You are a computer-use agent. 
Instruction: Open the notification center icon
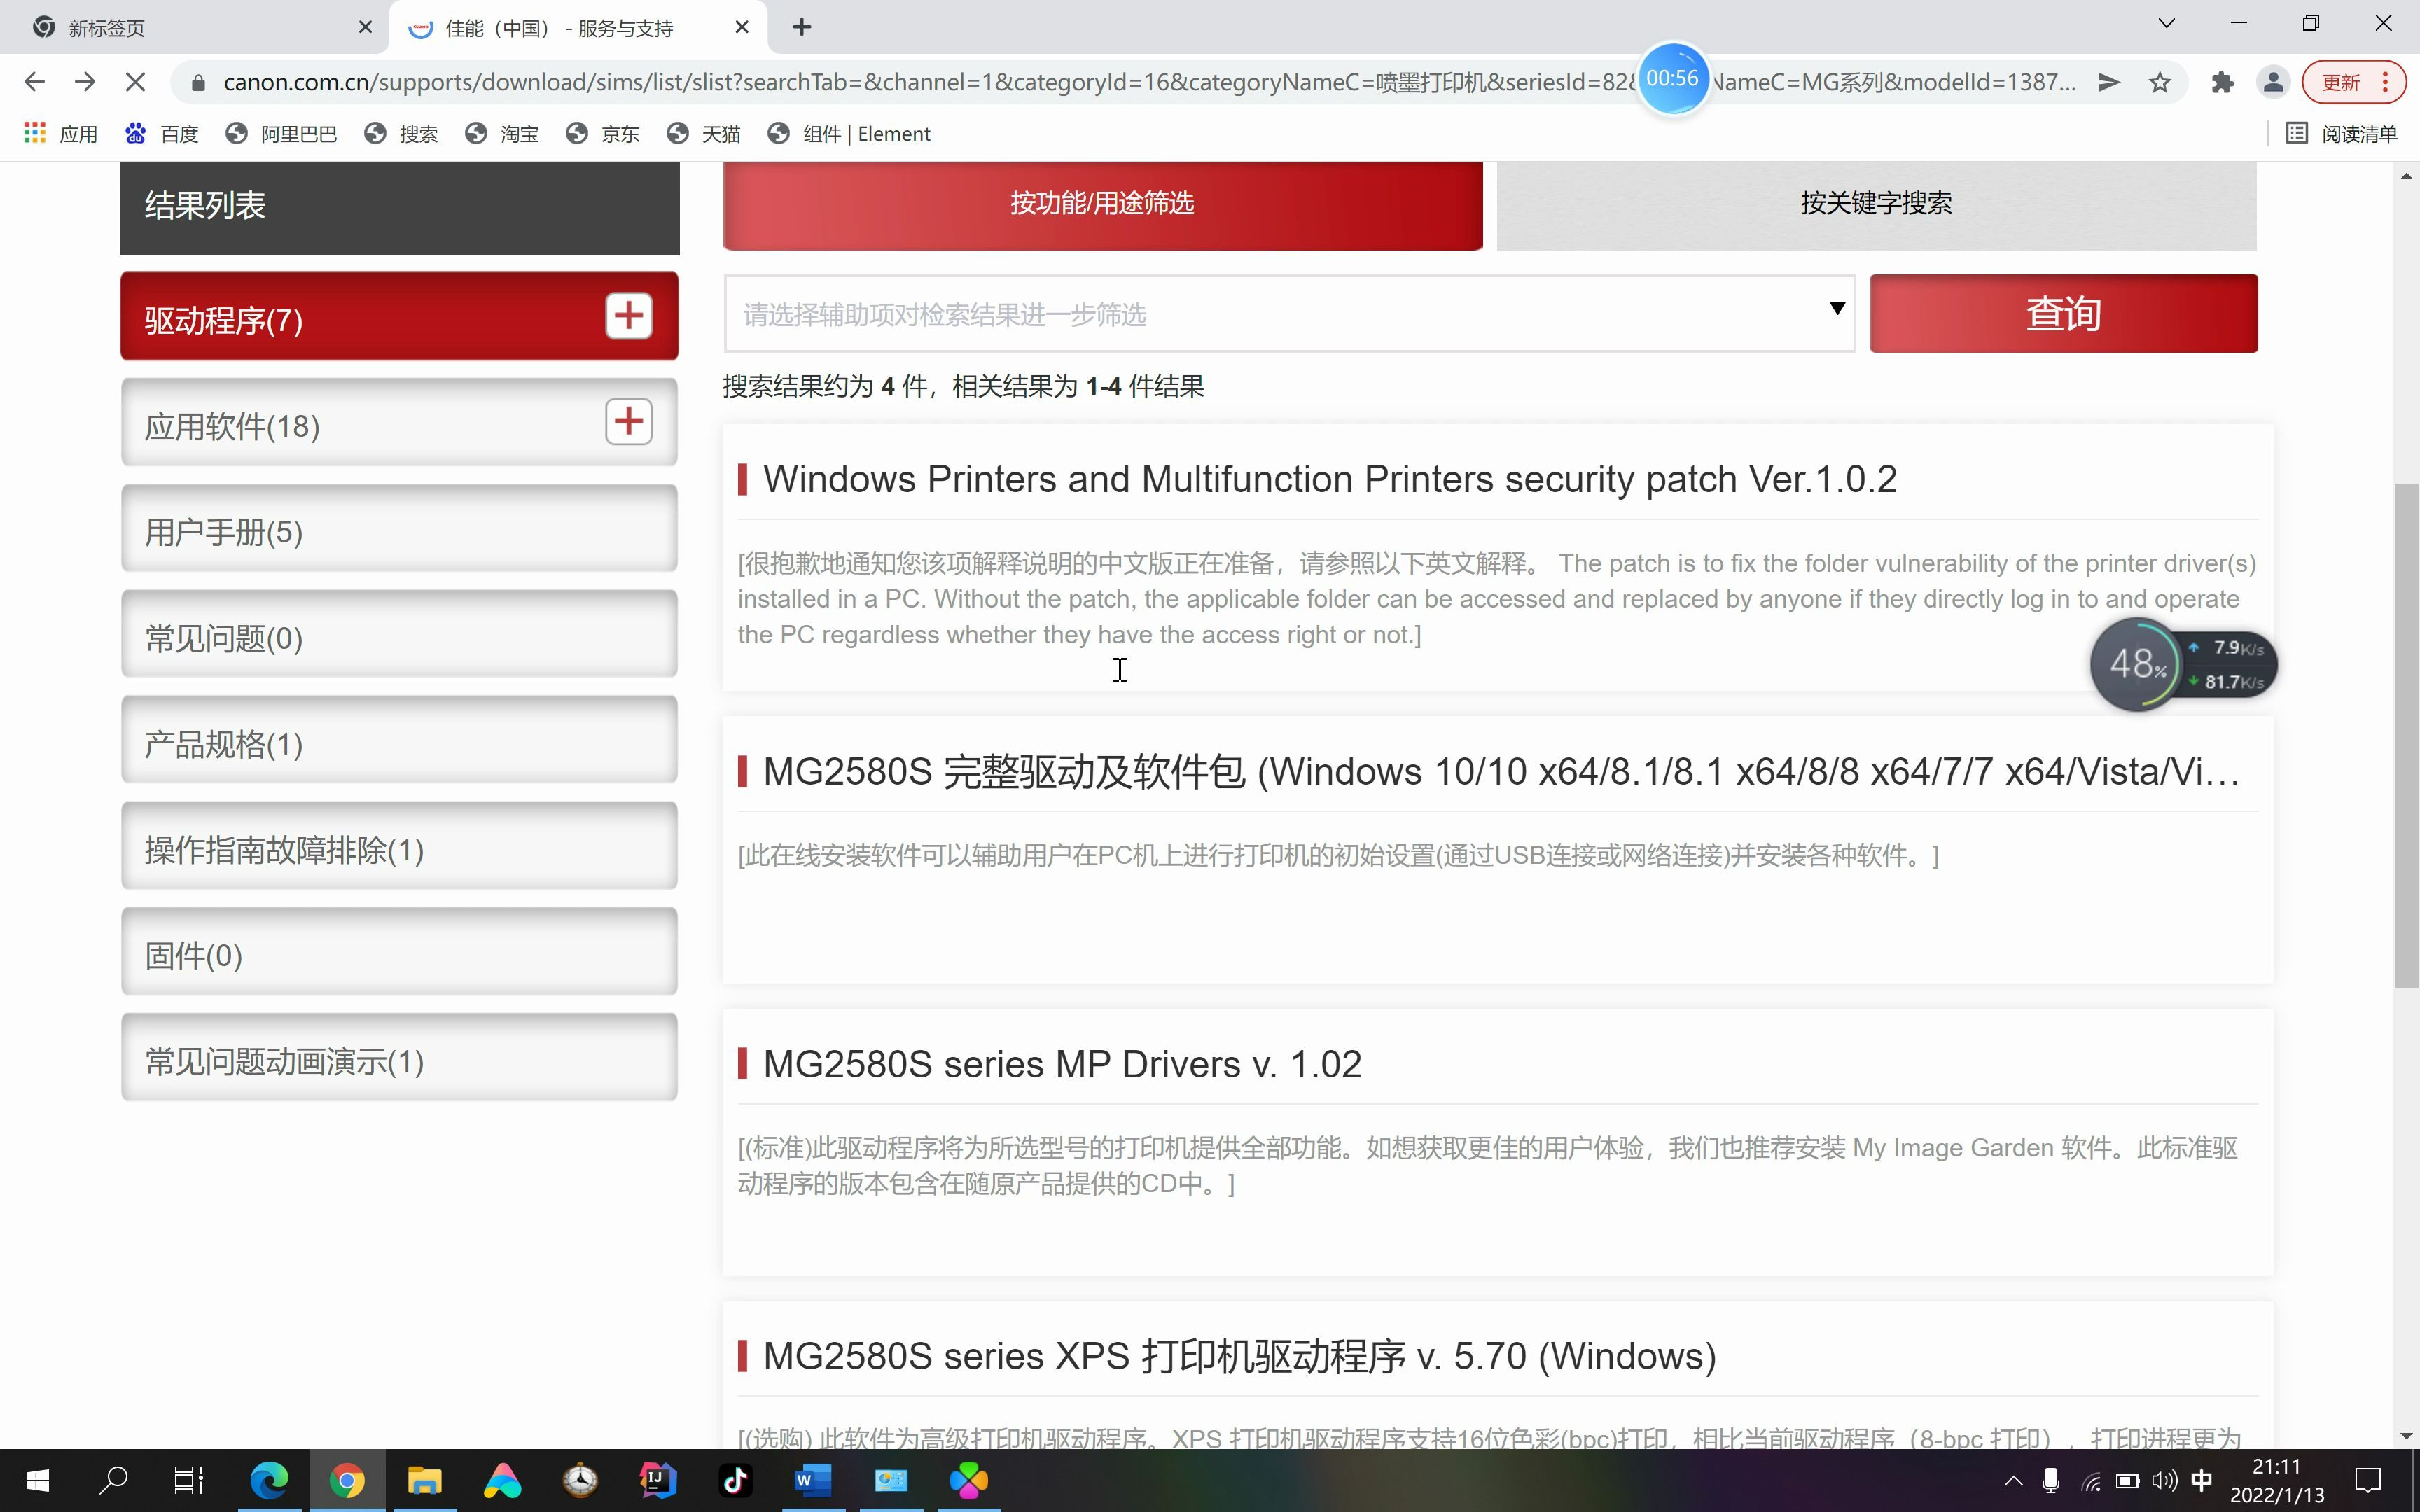pyautogui.click(x=2368, y=1481)
